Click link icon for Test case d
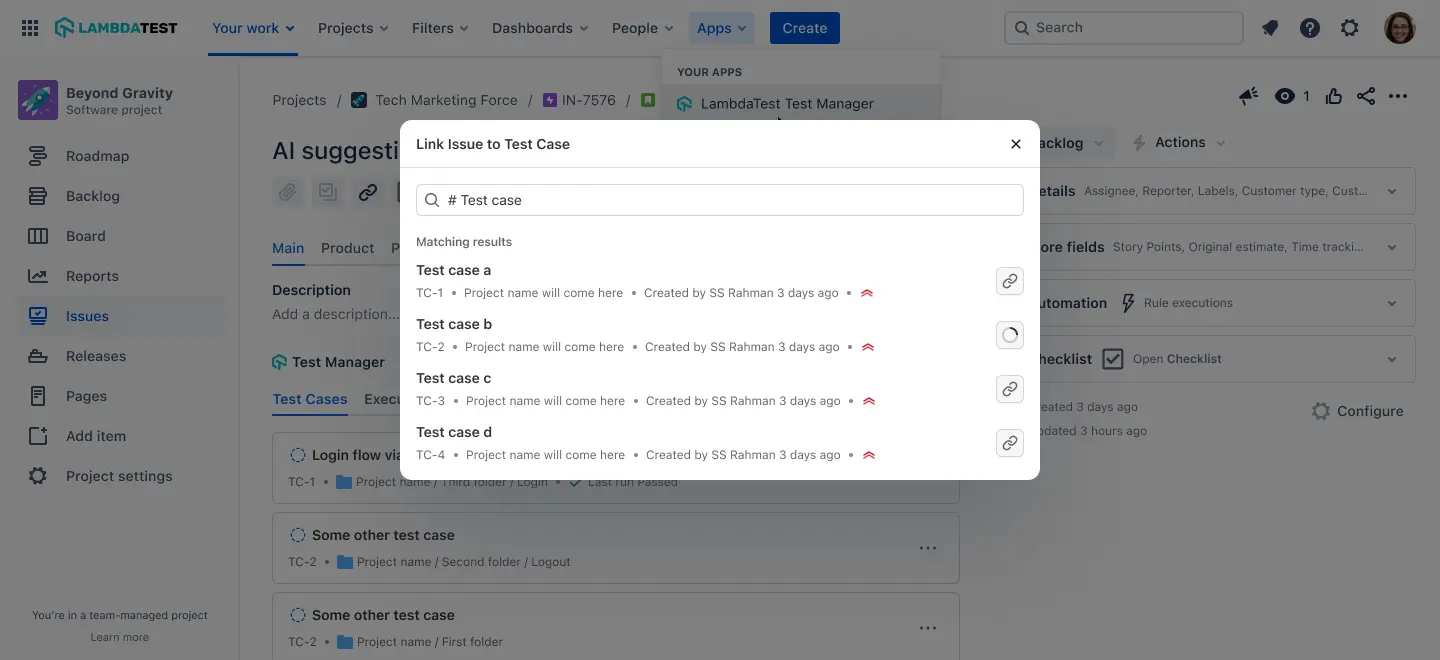 [x=1010, y=443]
